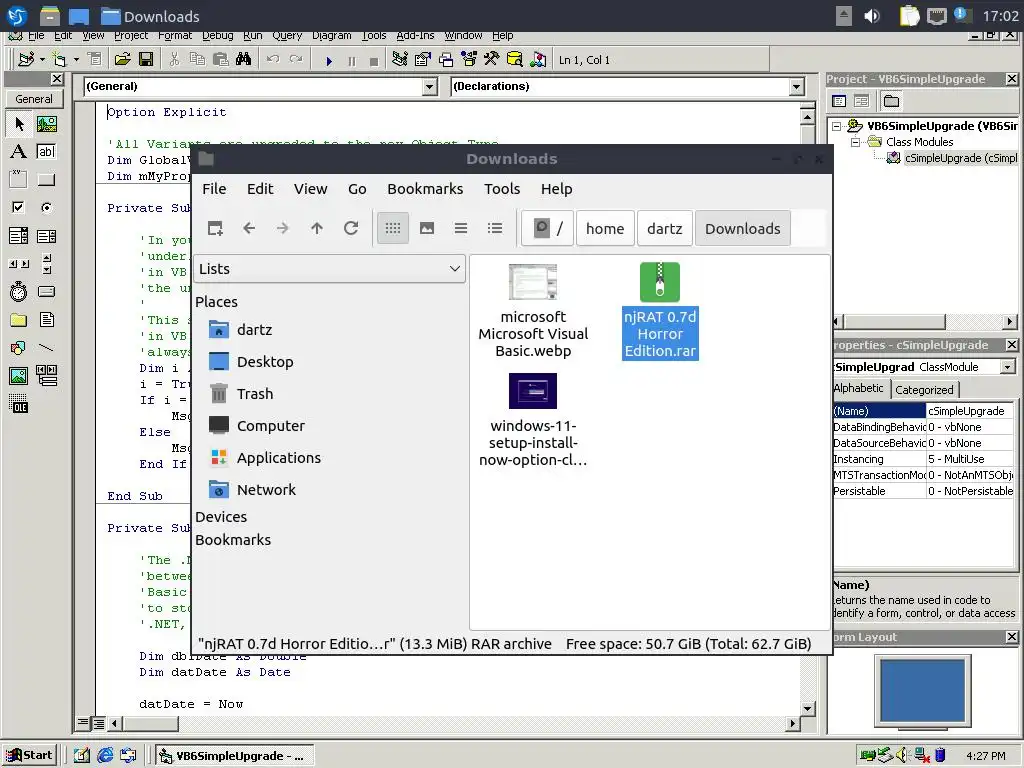This screenshot has width=1024, height=768.
Task: Switch to the Alphabetic properties tab
Action: pyautogui.click(x=858, y=388)
